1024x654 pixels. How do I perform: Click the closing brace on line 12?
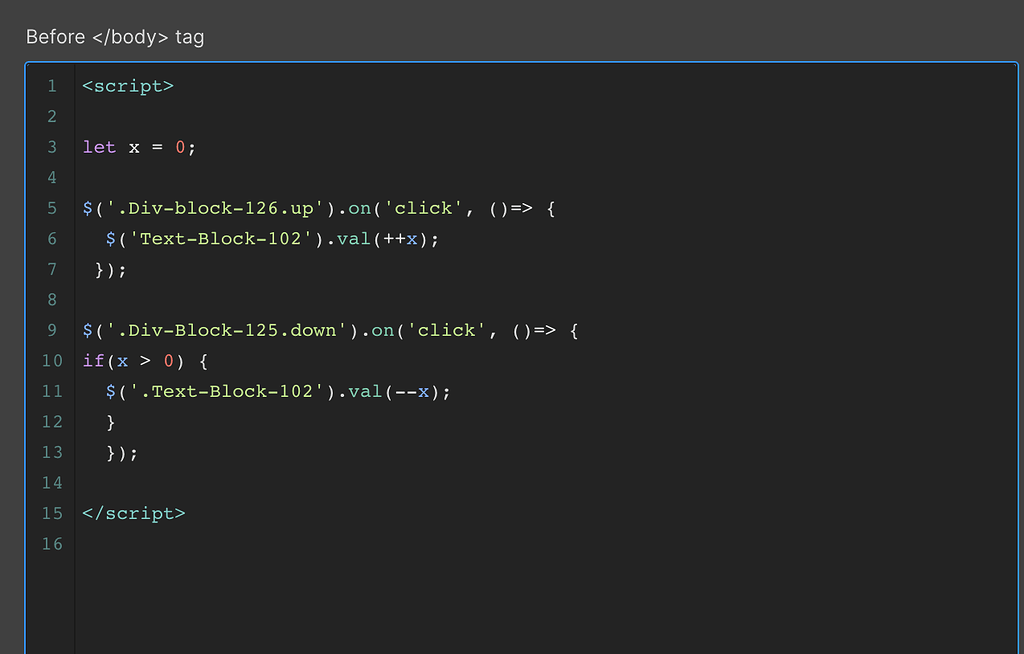[110, 421]
